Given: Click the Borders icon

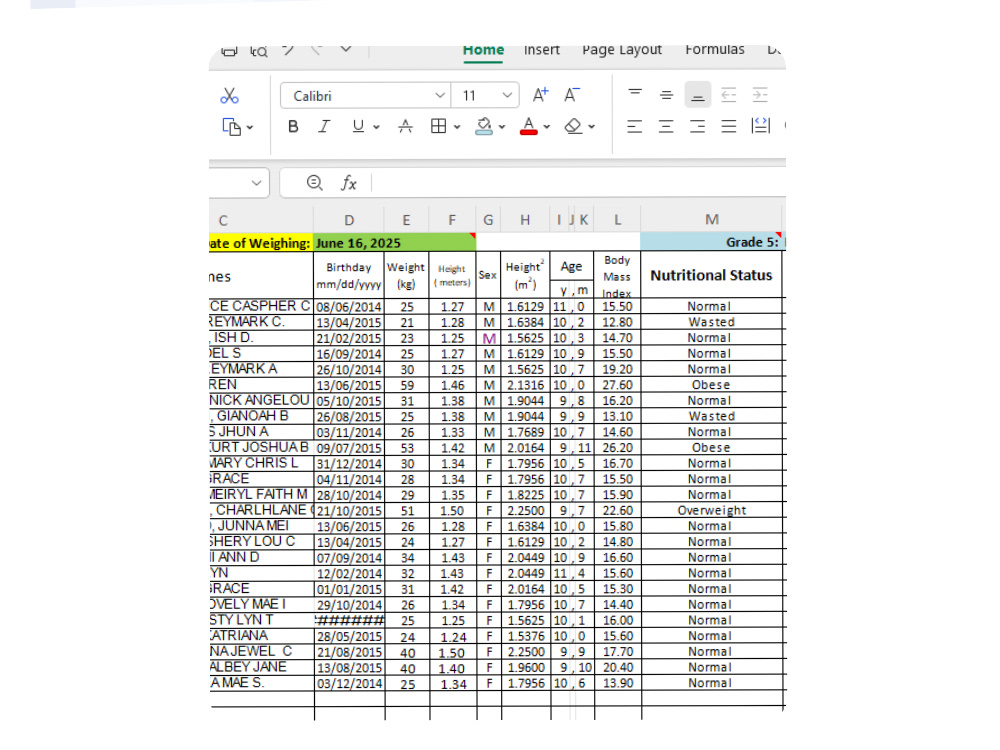Looking at the screenshot, I should tap(438, 126).
